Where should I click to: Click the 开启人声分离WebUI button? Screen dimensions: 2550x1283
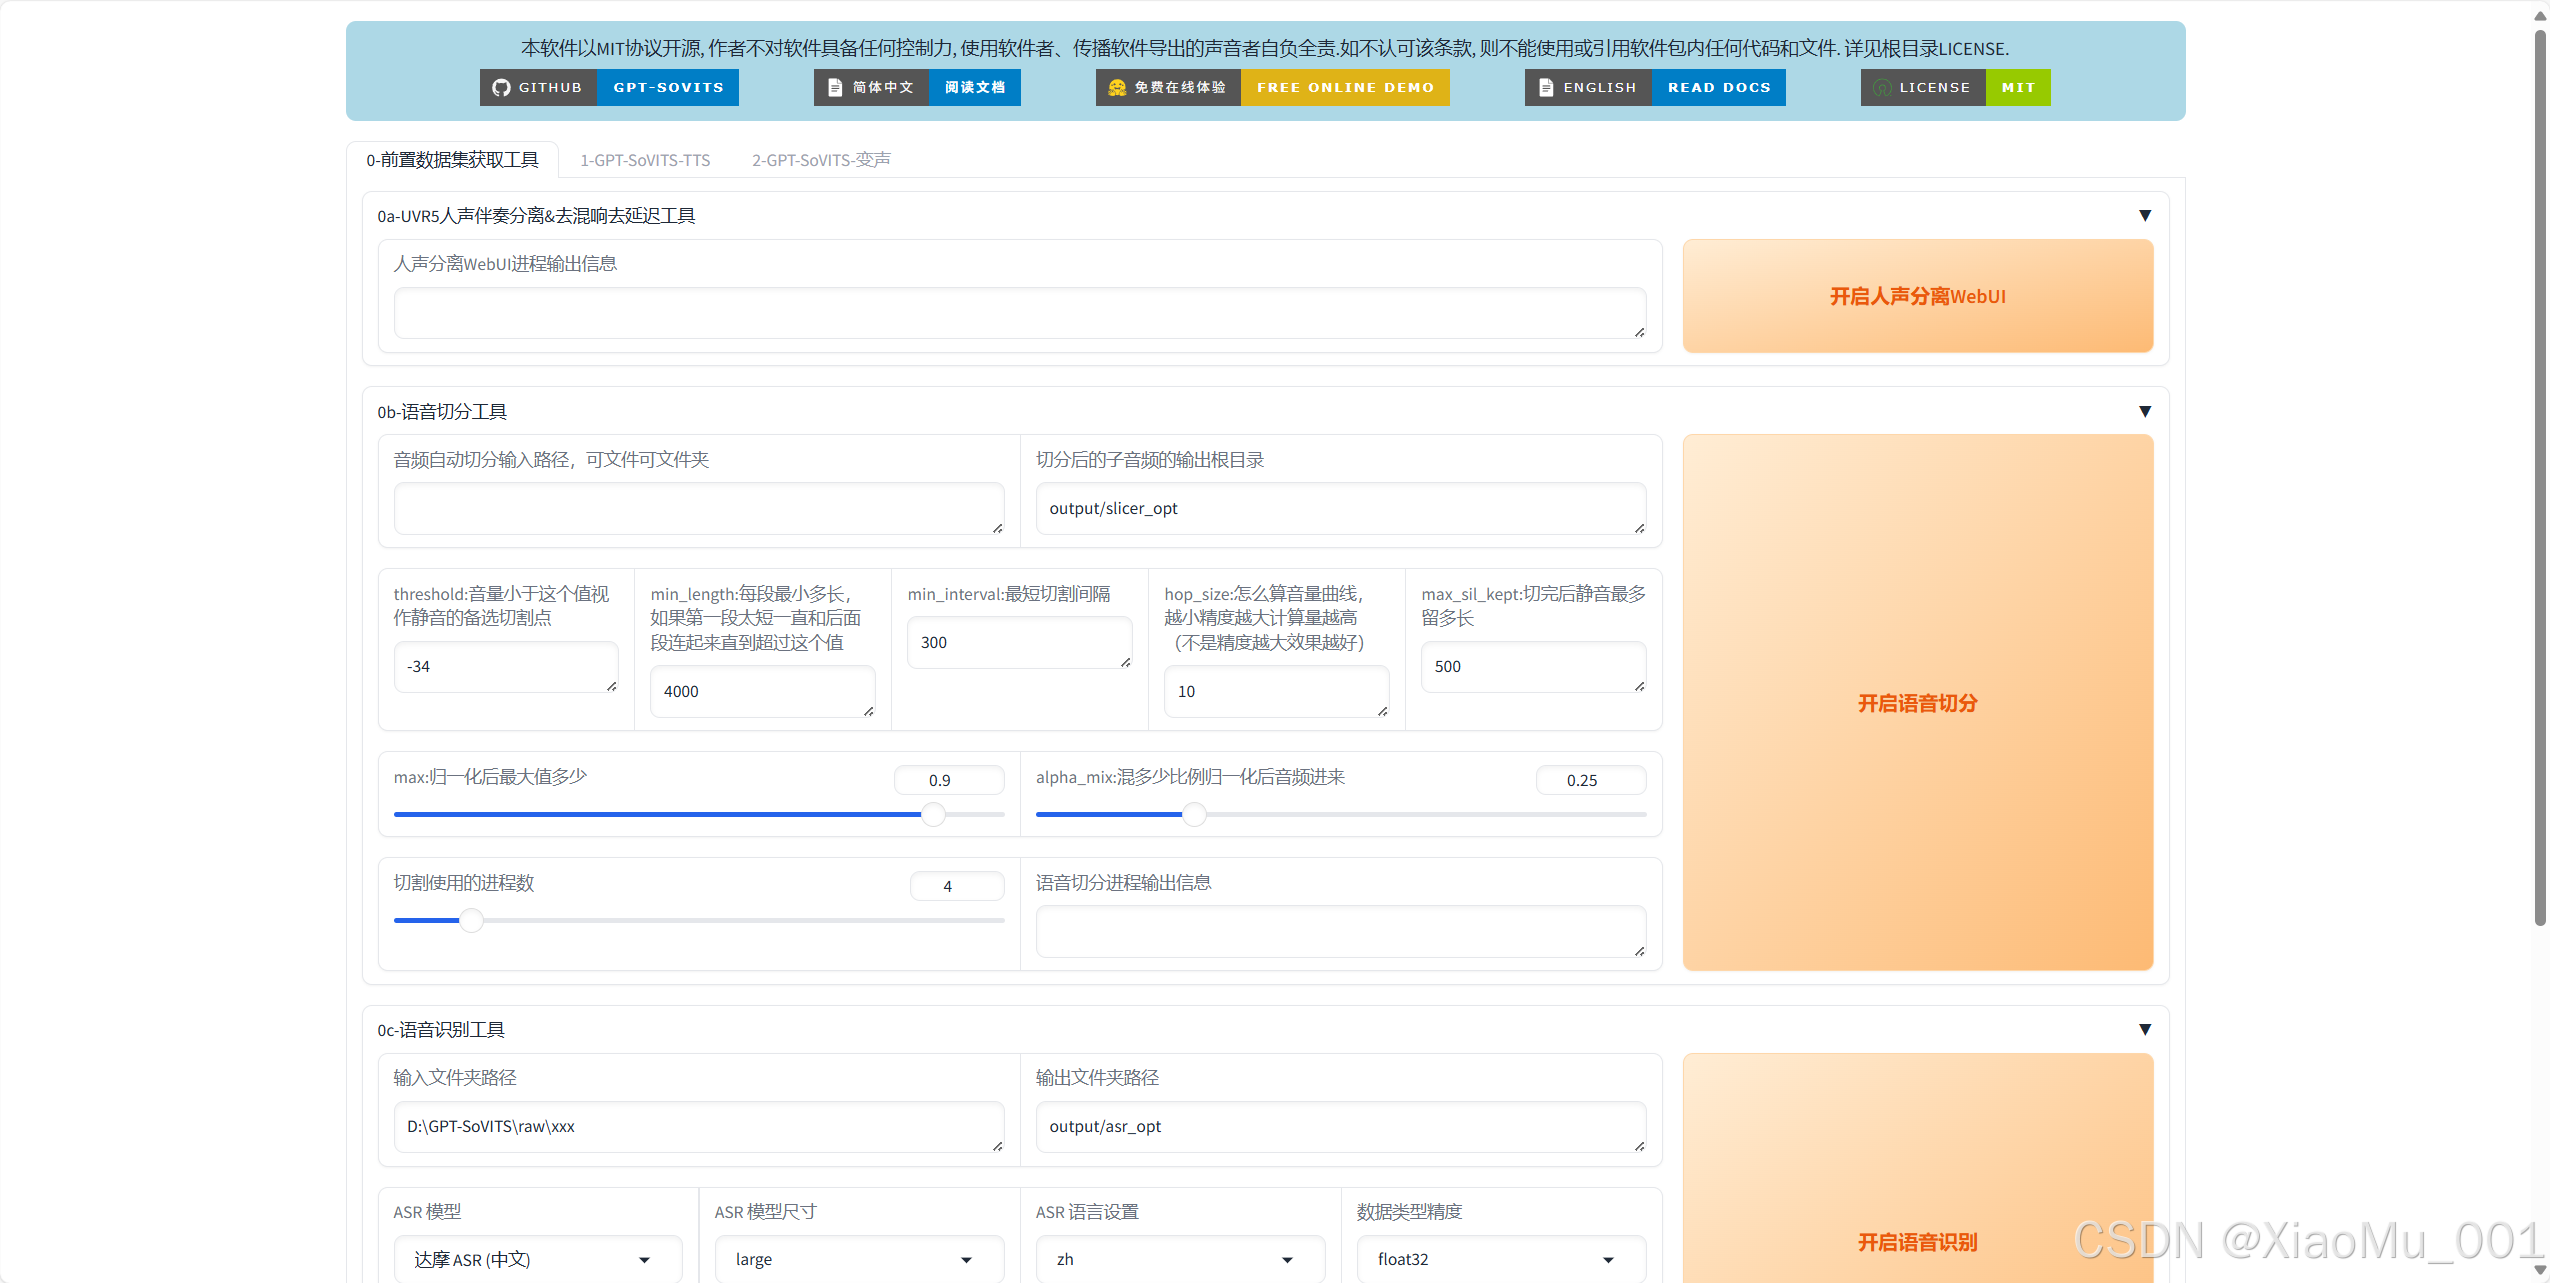[1916, 296]
